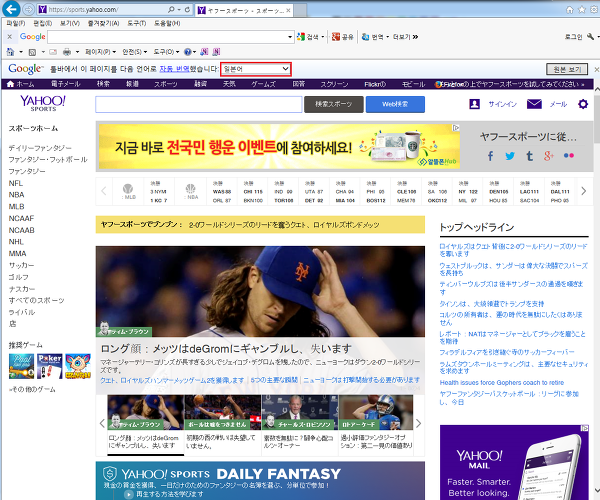Click the home icon in the command bar
600x500 pixels.
(x=10, y=52)
